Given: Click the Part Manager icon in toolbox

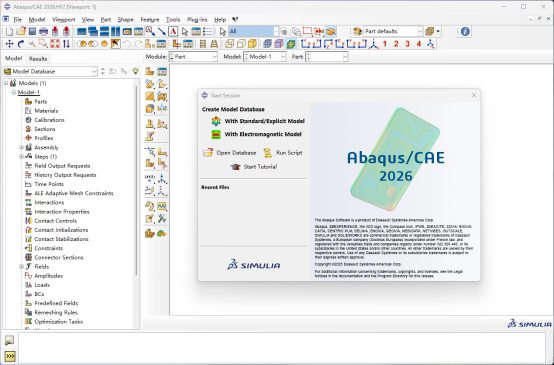Looking at the screenshot, I should (x=162, y=71).
